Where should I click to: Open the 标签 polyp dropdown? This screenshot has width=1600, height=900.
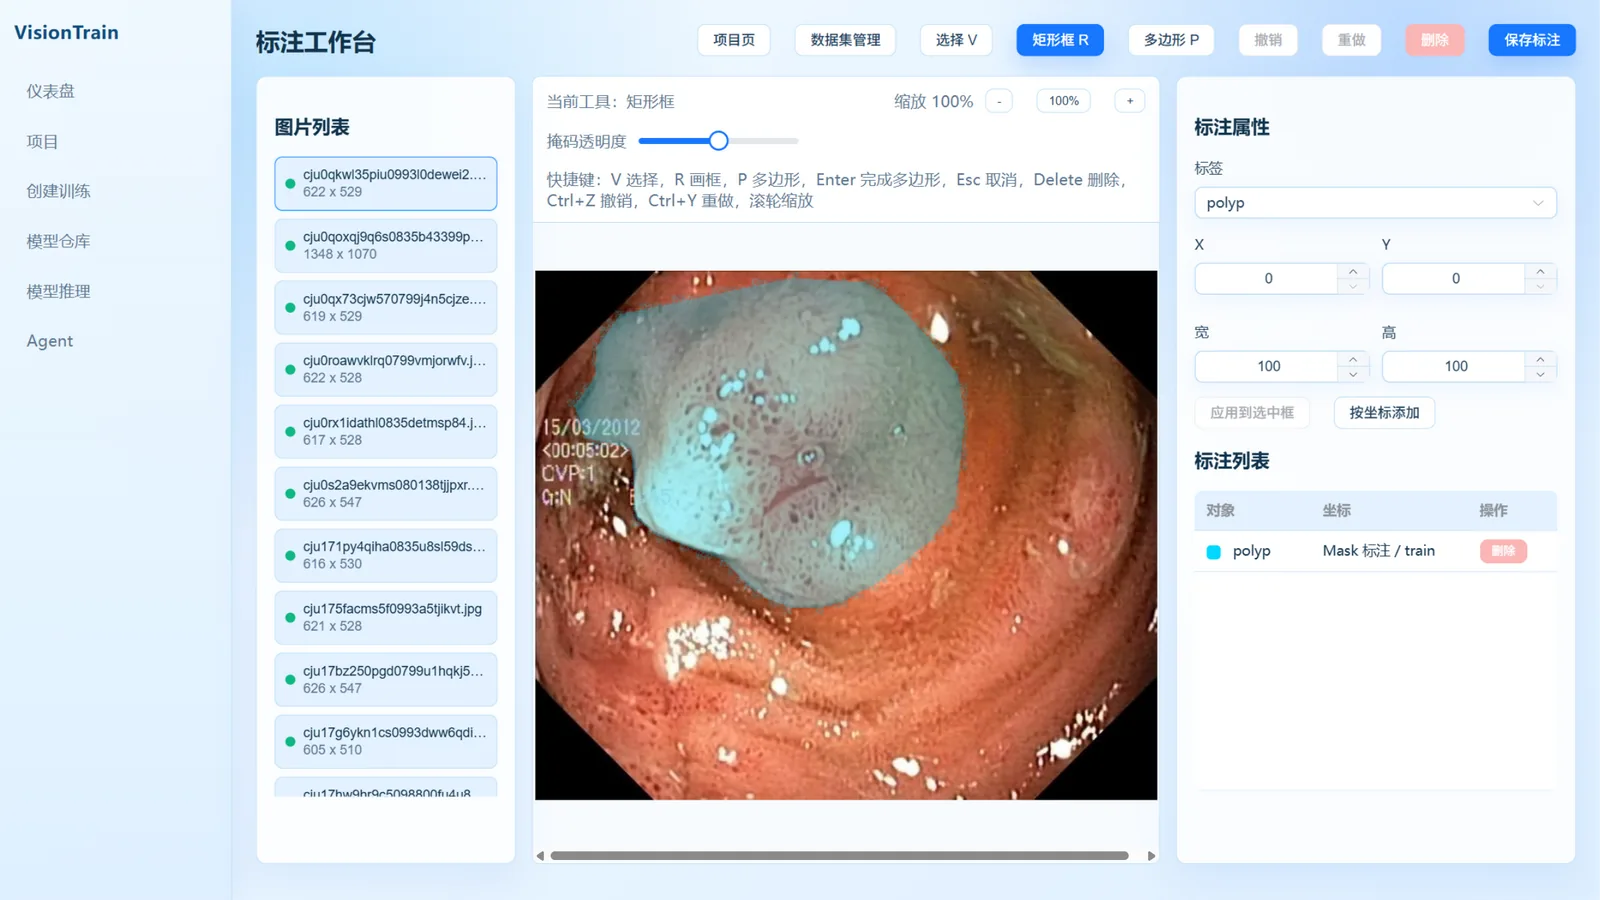point(1375,203)
